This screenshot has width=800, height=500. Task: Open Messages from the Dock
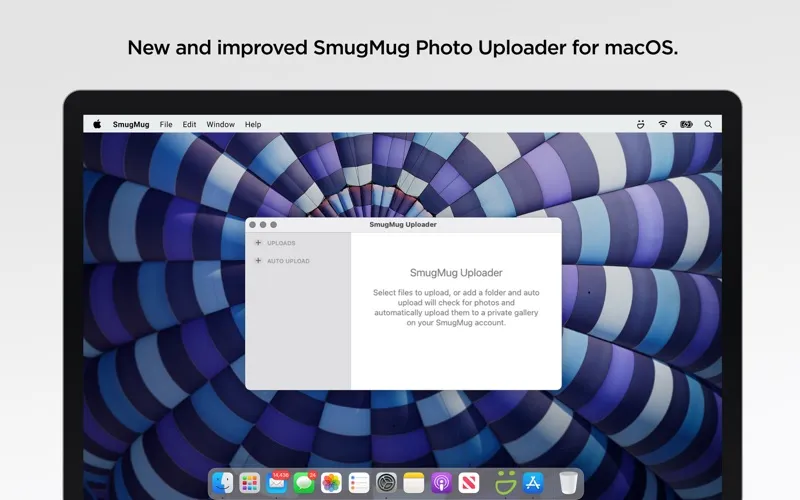click(305, 483)
